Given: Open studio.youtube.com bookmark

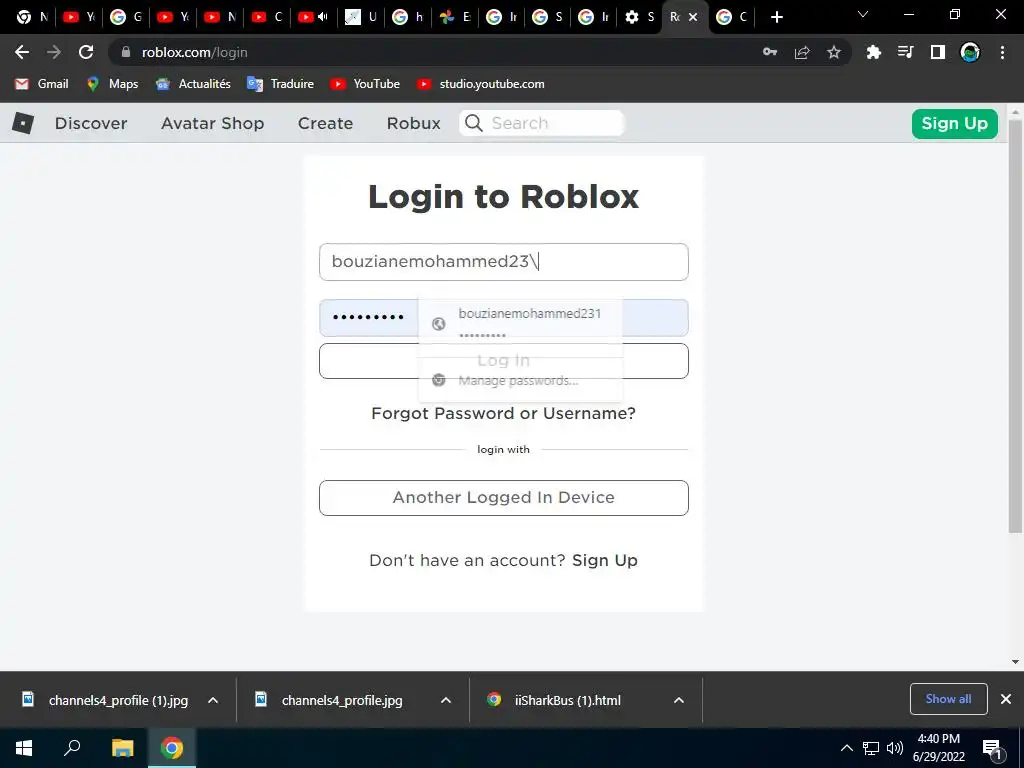Looking at the screenshot, I should (481, 84).
